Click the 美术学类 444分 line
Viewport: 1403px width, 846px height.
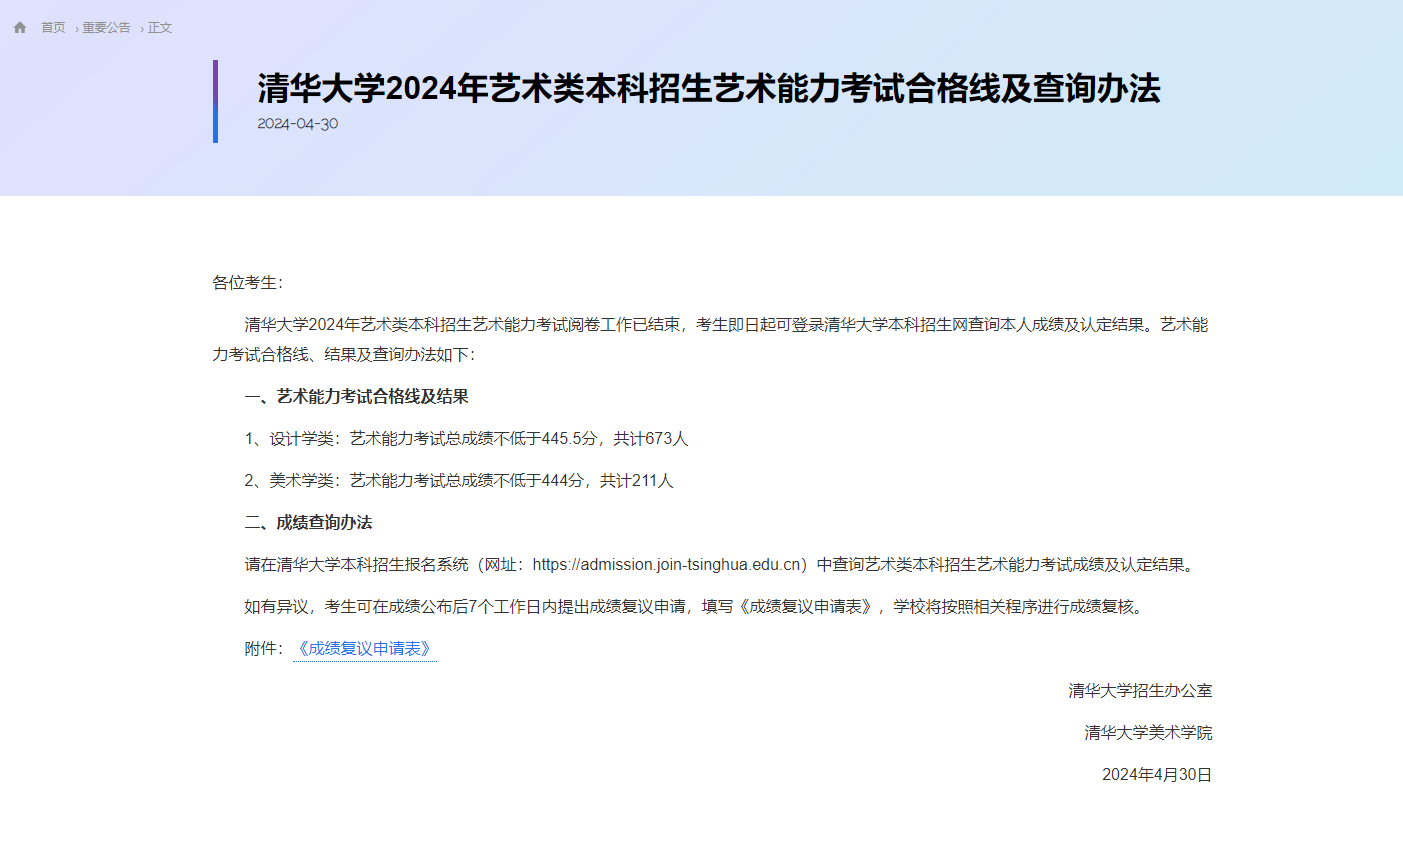[459, 481]
